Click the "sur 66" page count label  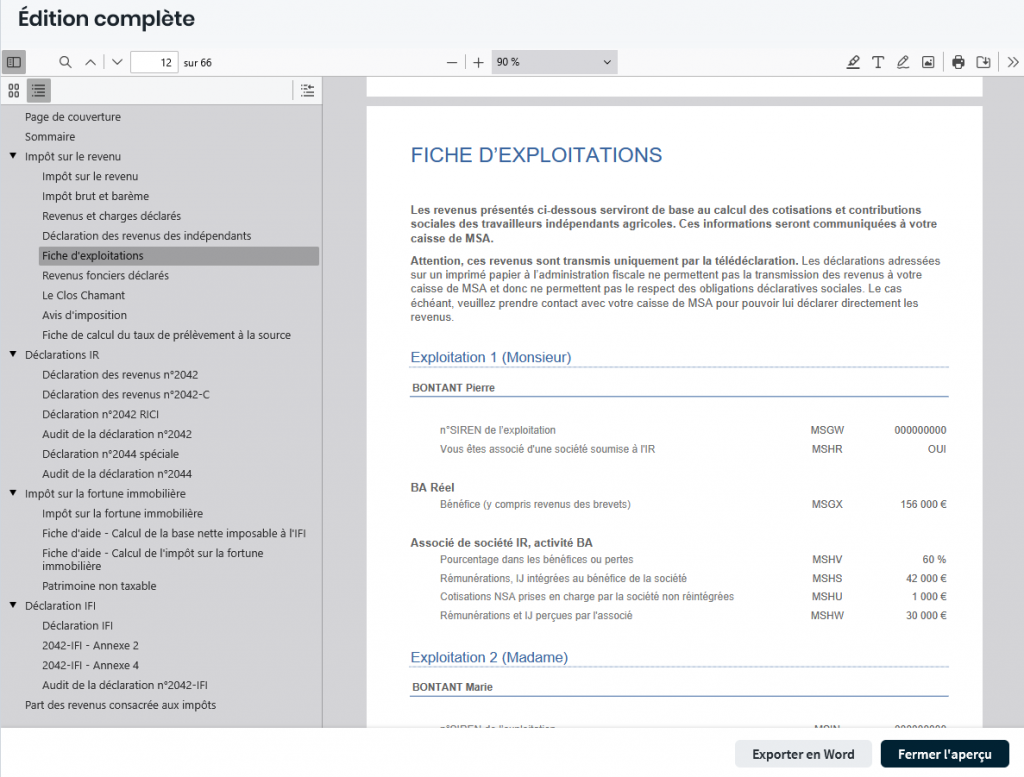[x=197, y=63]
